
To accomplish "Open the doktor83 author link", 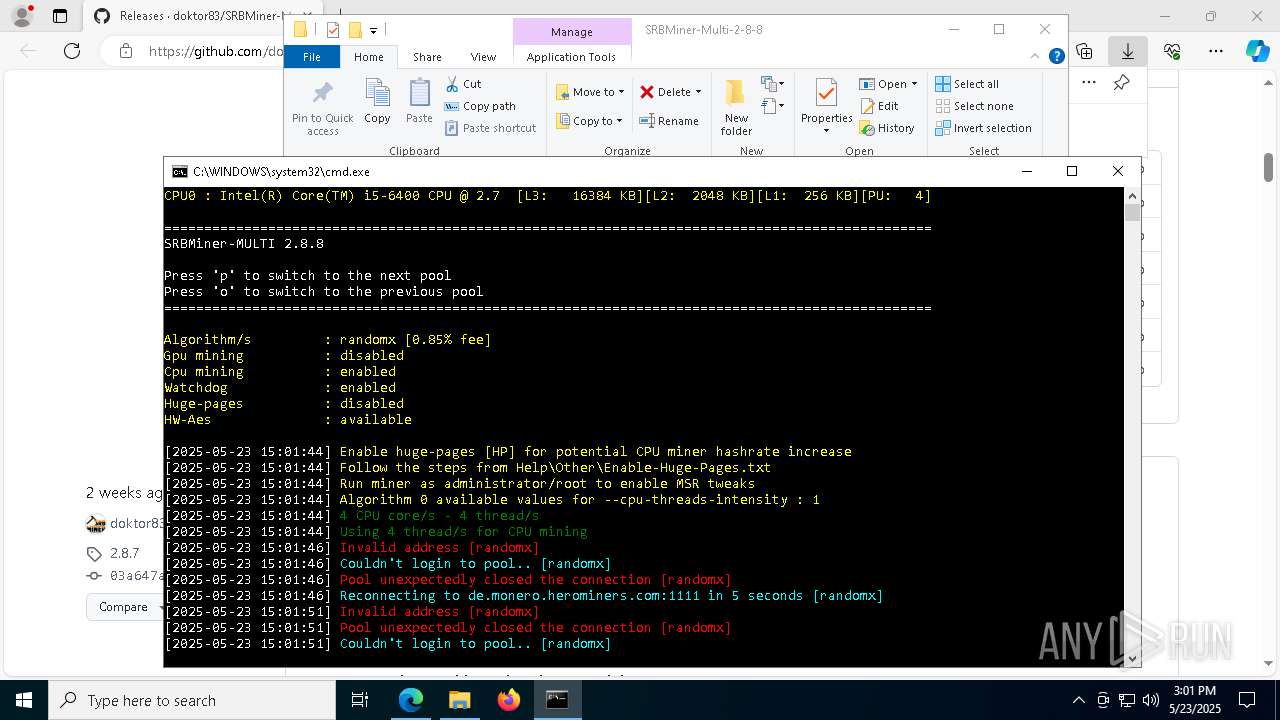I will tap(137, 523).
